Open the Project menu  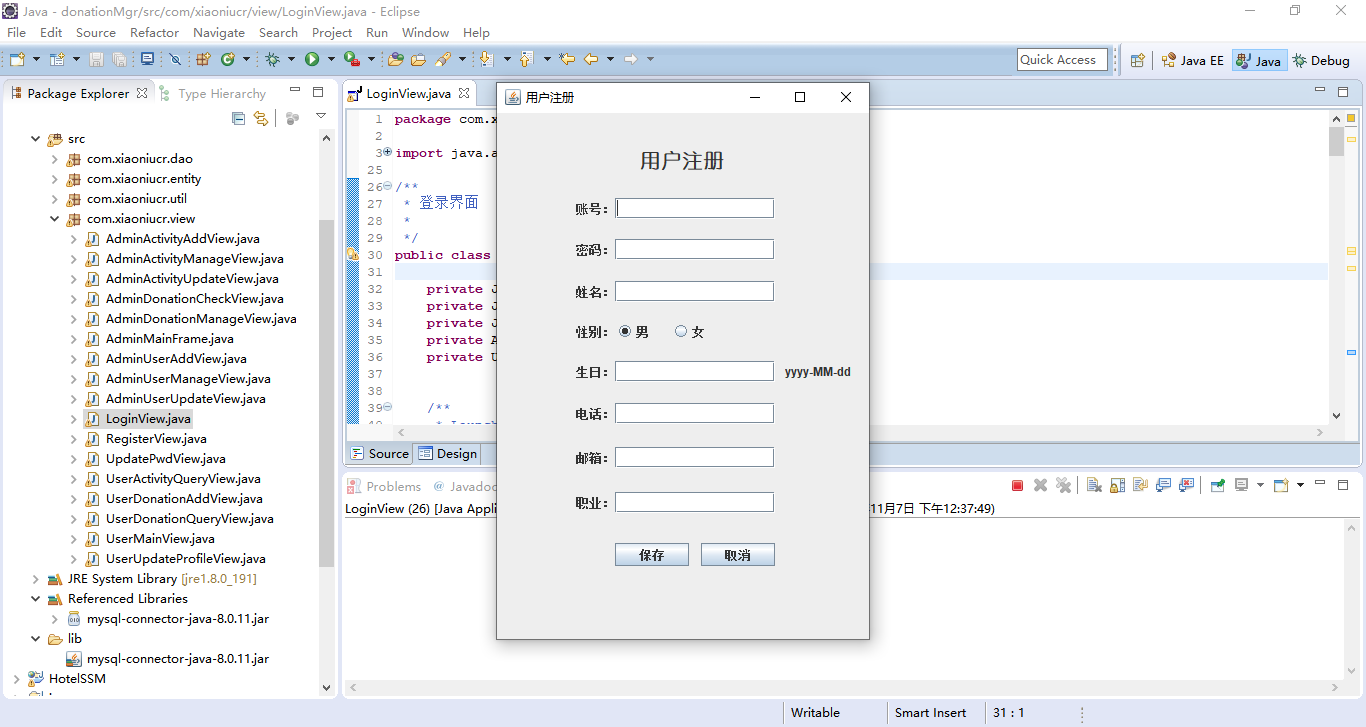click(332, 32)
